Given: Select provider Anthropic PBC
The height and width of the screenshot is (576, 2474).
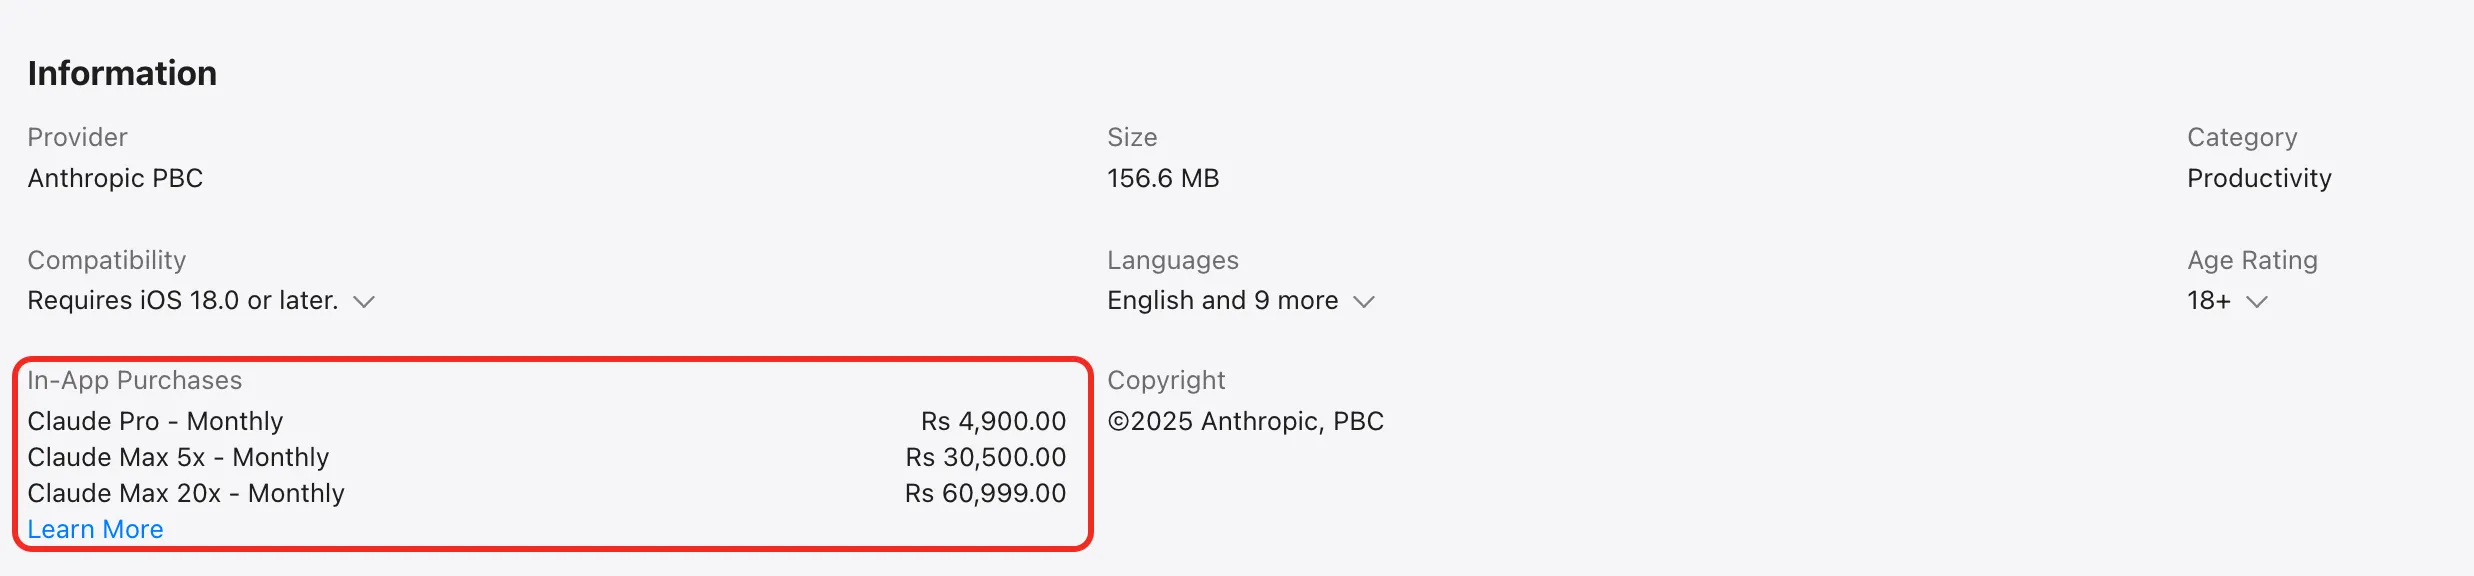Looking at the screenshot, I should (x=115, y=178).
